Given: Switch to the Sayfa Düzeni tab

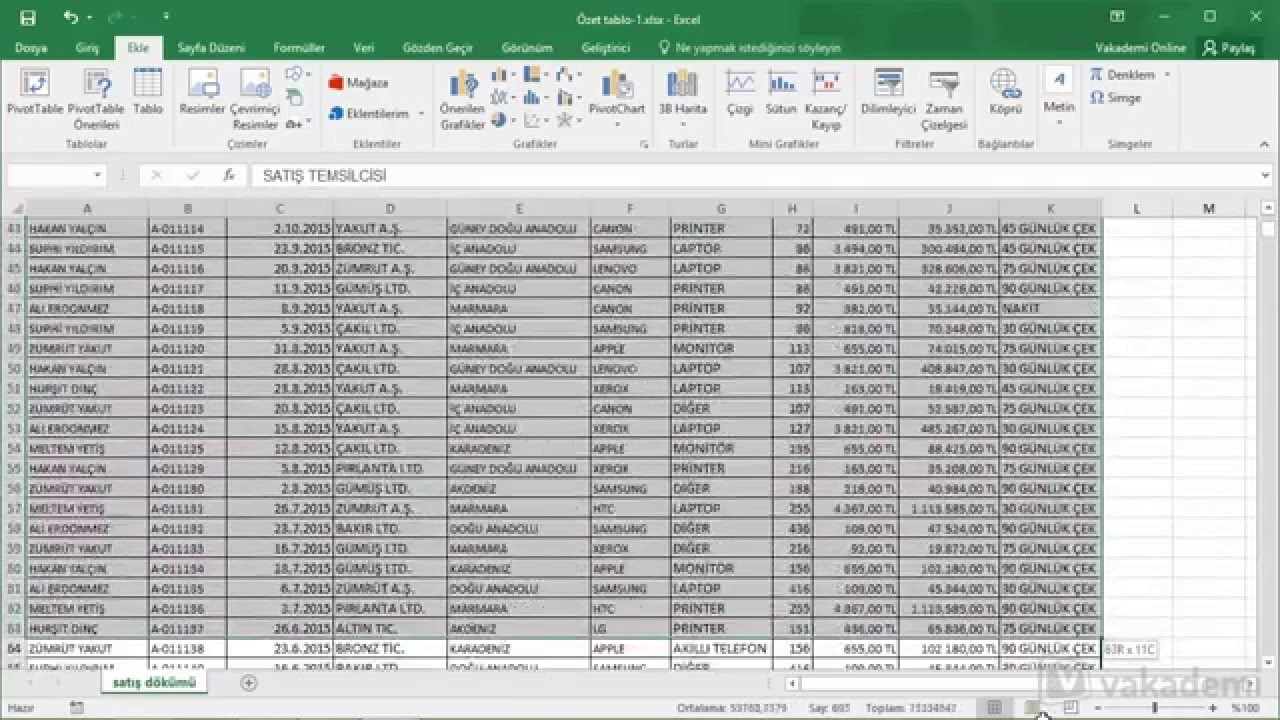Looking at the screenshot, I should coord(211,47).
